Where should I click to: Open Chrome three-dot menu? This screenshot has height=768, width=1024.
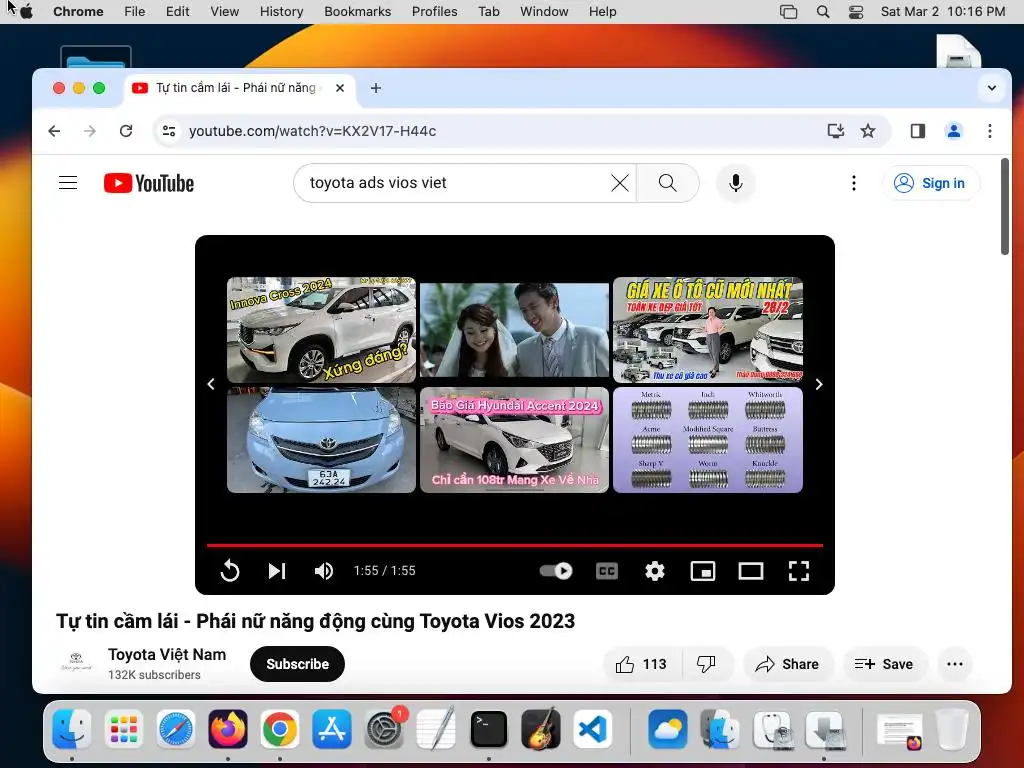[990, 131]
